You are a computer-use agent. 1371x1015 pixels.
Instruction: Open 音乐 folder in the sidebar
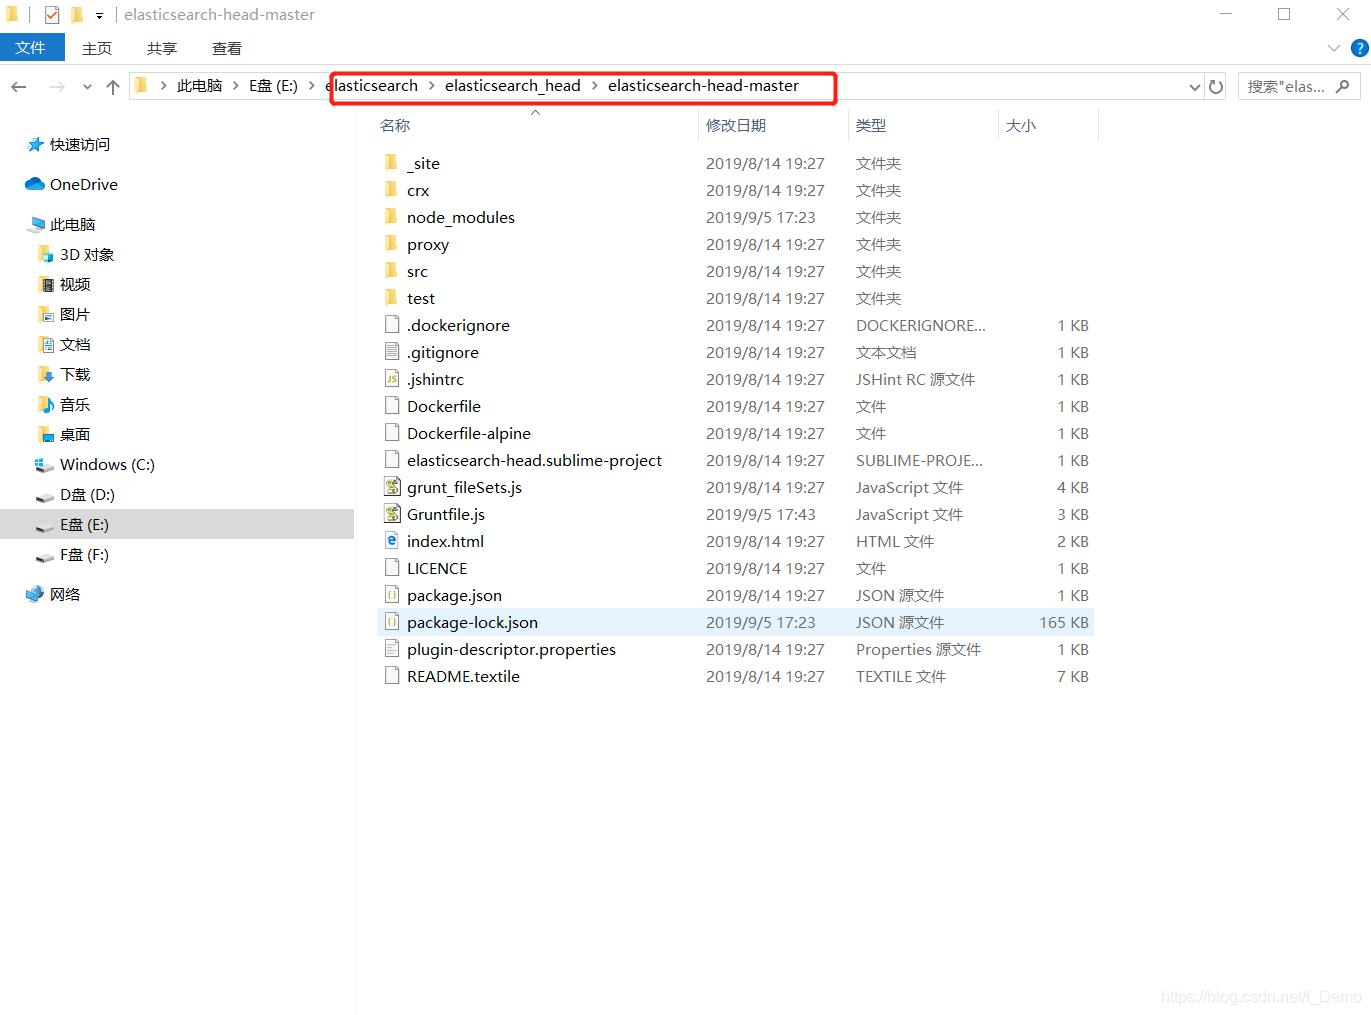pos(75,405)
